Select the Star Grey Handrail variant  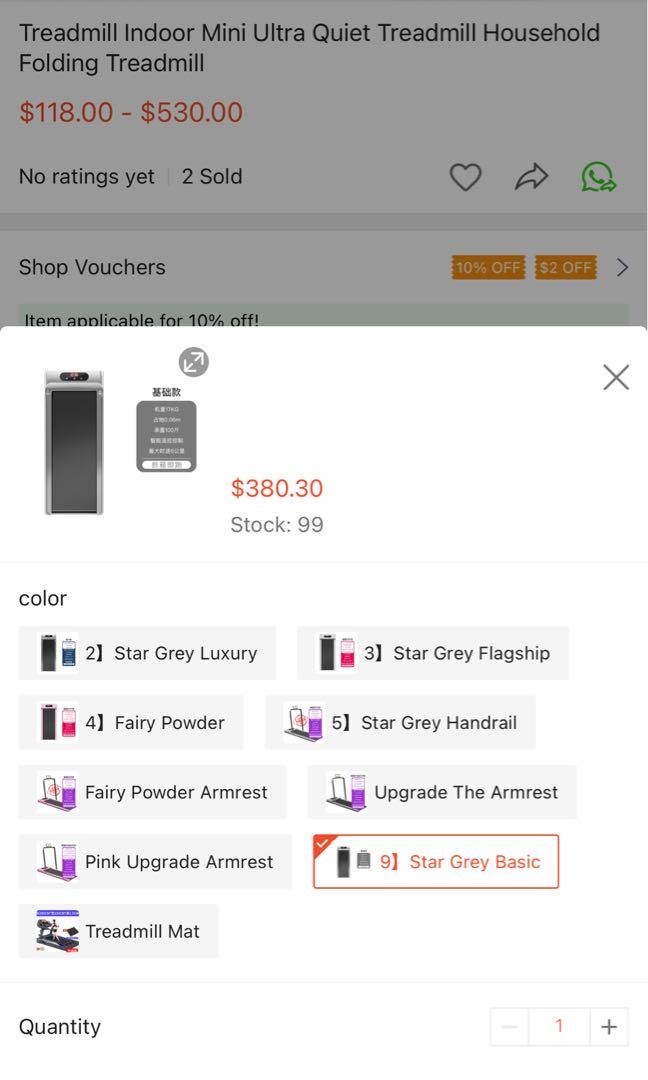point(400,723)
